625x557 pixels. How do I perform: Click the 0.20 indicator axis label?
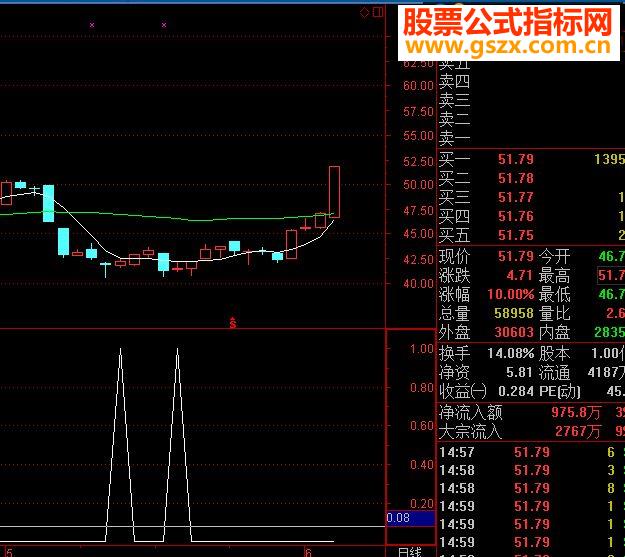(x=422, y=504)
